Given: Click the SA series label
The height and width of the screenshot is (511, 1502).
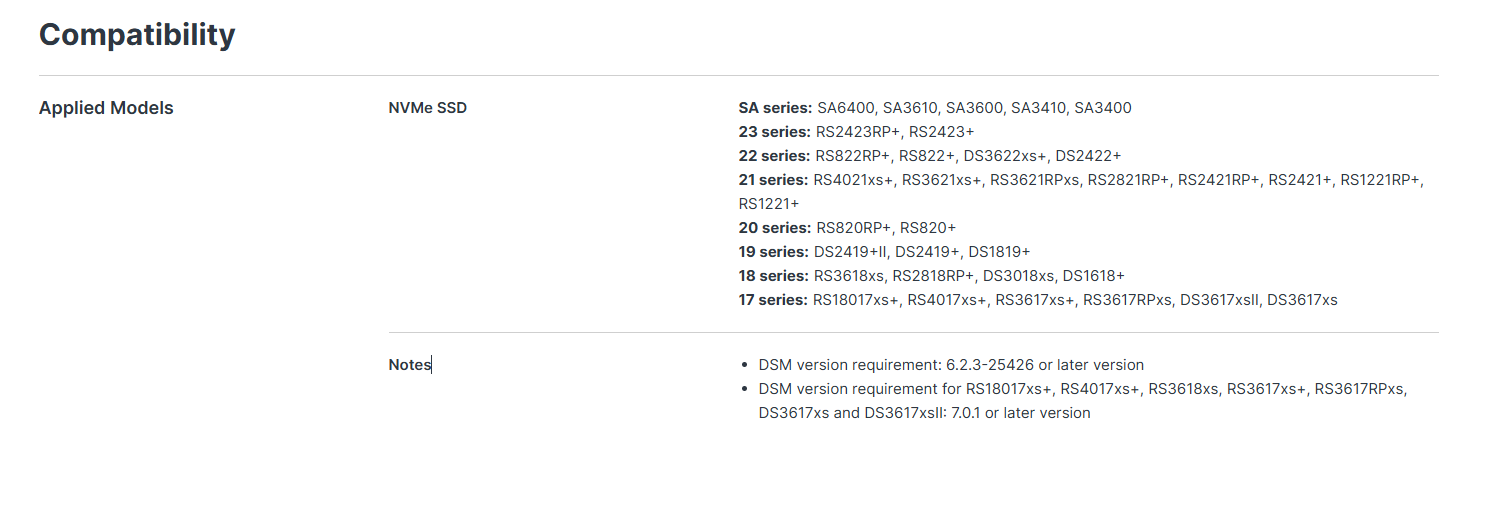Looking at the screenshot, I should tap(775, 108).
